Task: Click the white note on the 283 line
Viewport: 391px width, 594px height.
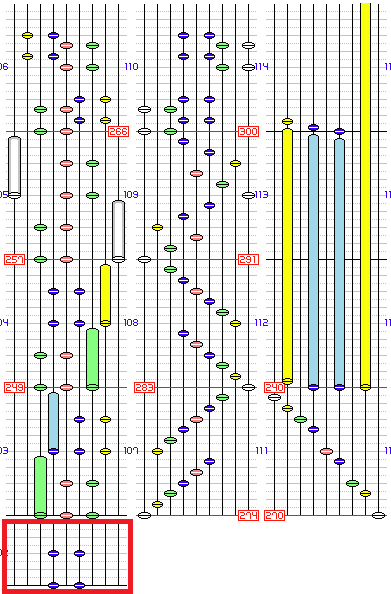Action: click(248, 387)
